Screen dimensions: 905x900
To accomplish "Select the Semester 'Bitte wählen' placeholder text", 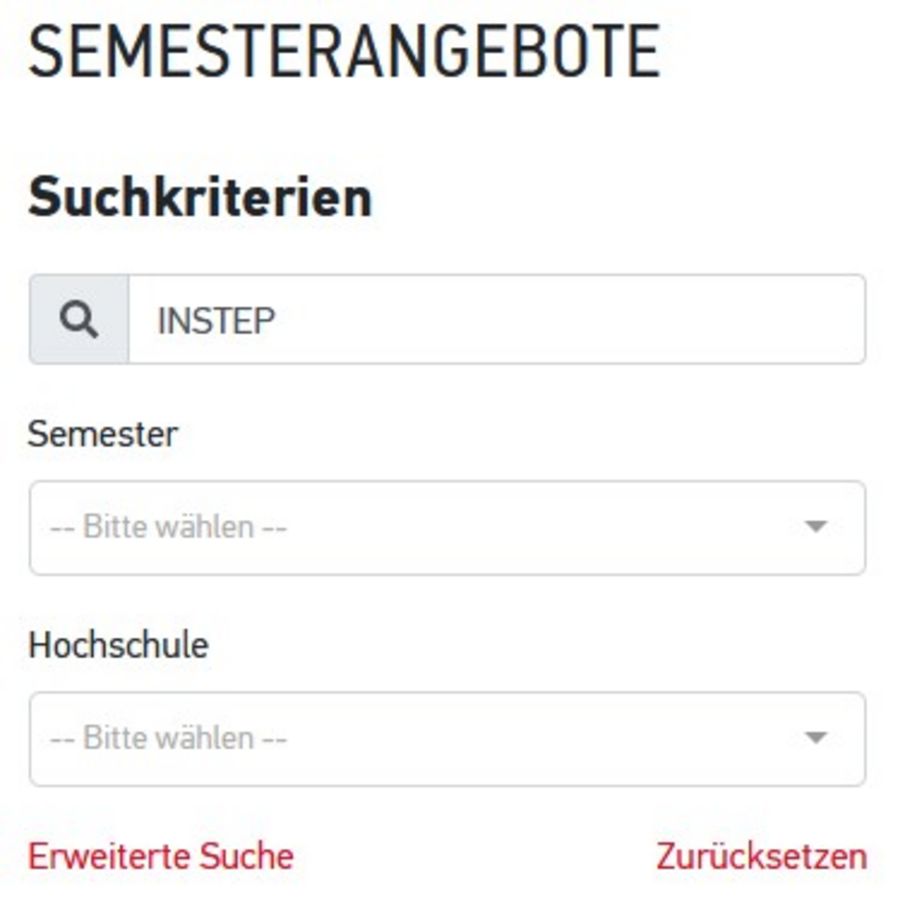I will pos(169,527).
